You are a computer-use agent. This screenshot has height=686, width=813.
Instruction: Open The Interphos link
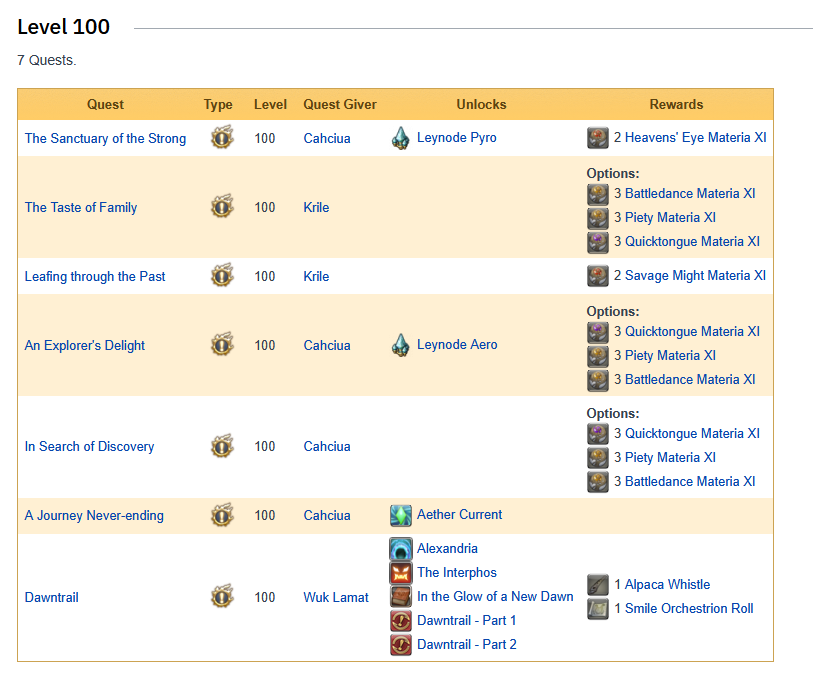(456, 572)
